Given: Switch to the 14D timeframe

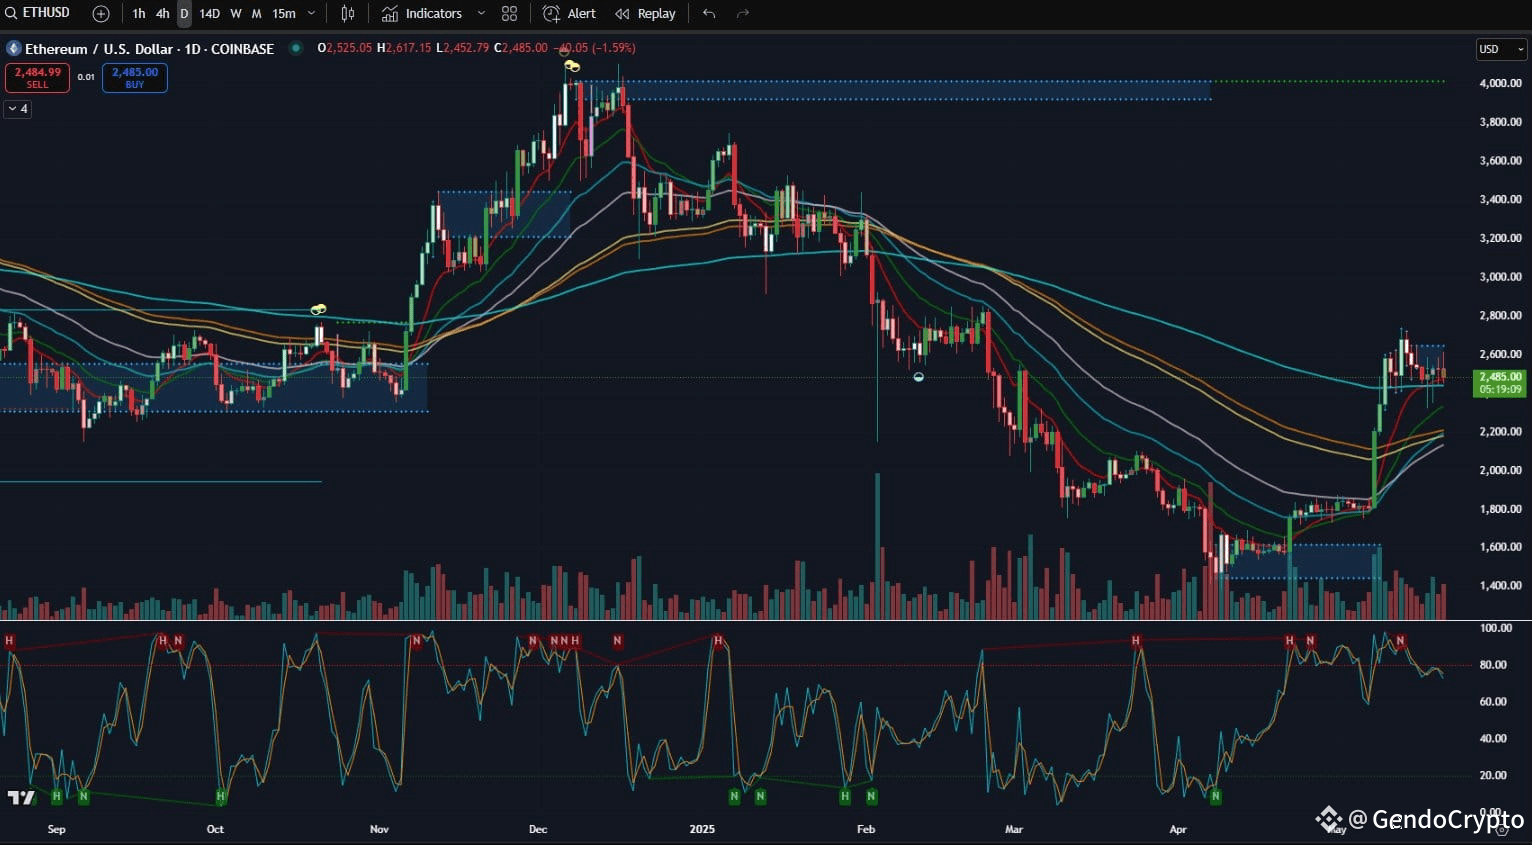Looking at the screenshot, I should click(x=209, y=14).
